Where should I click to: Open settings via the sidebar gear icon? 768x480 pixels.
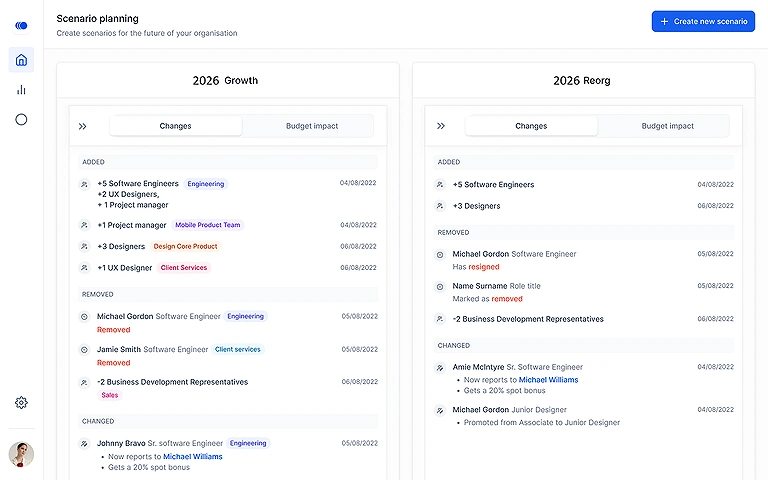click(21, 403)
